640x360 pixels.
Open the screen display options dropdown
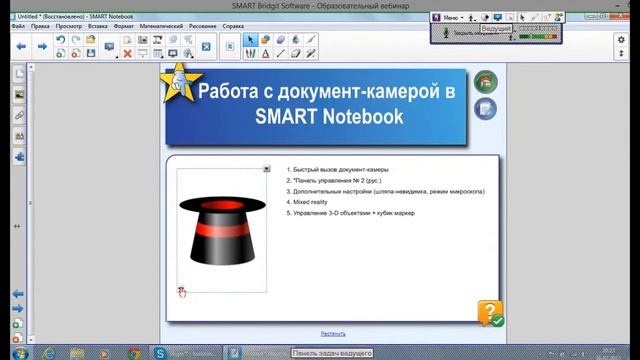[109, 47]
